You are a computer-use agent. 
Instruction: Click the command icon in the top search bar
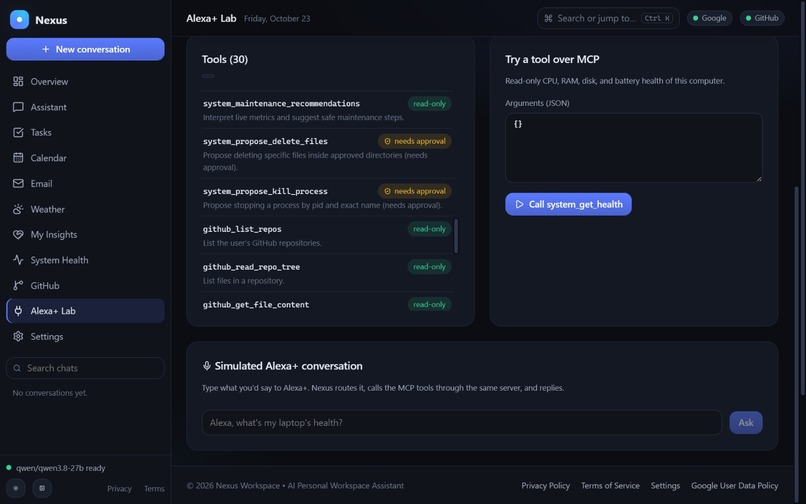tap(548, 19)
